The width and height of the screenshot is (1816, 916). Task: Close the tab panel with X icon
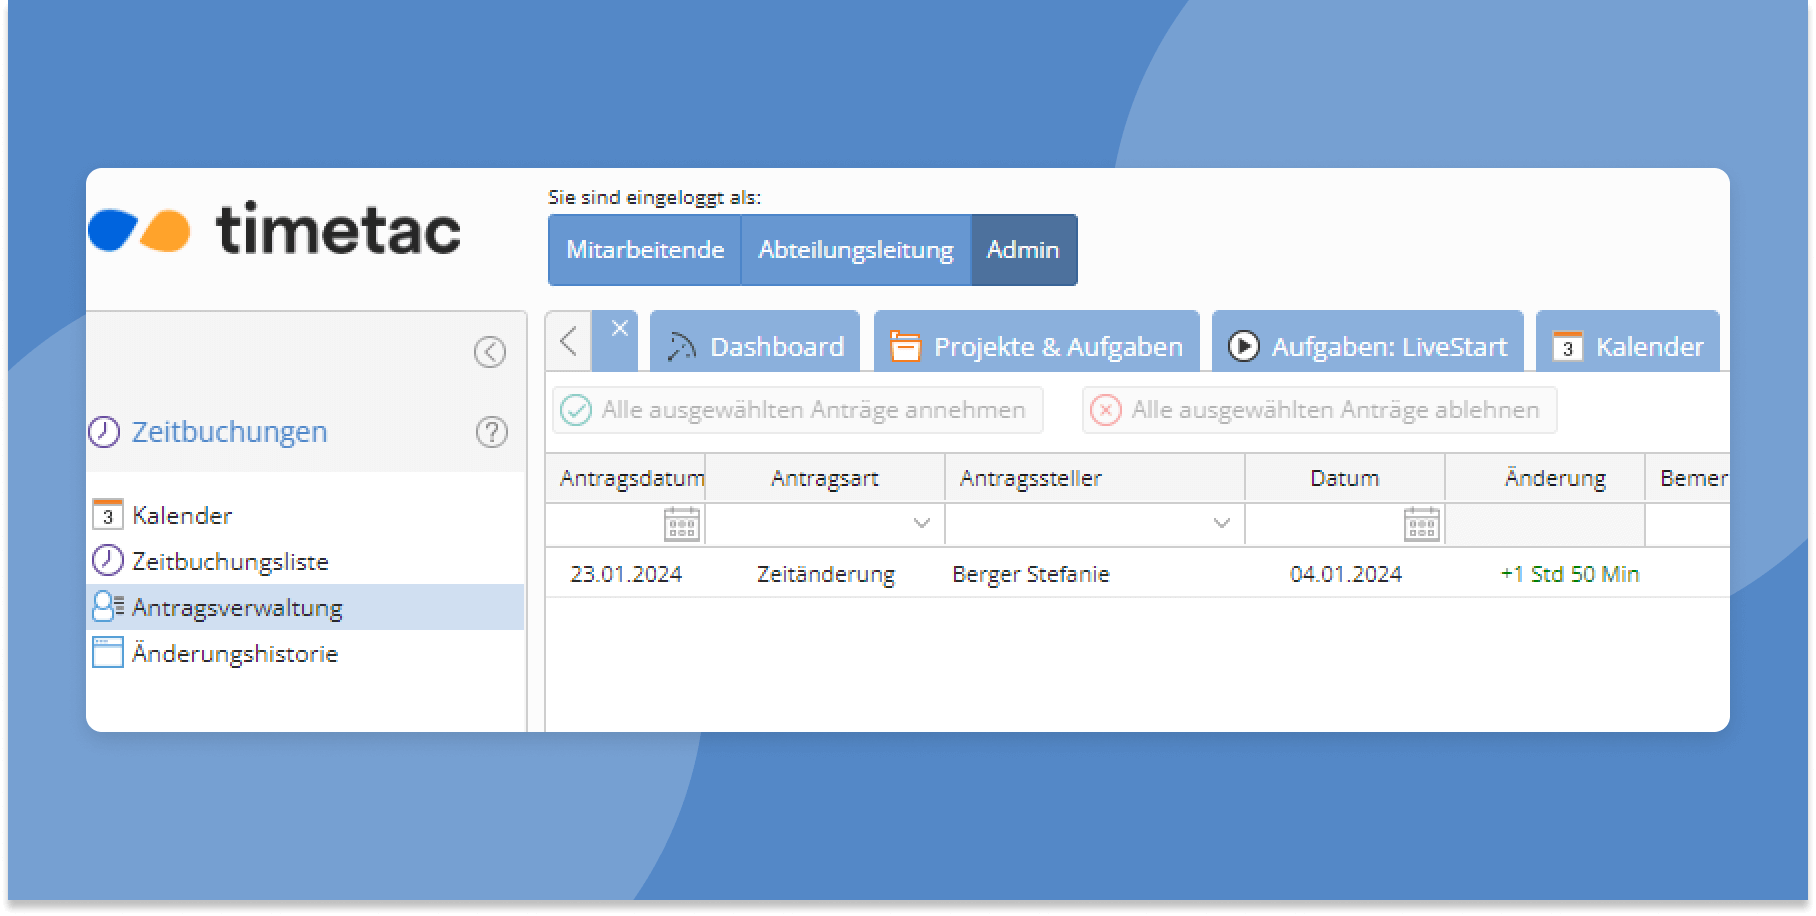[619, 329]
